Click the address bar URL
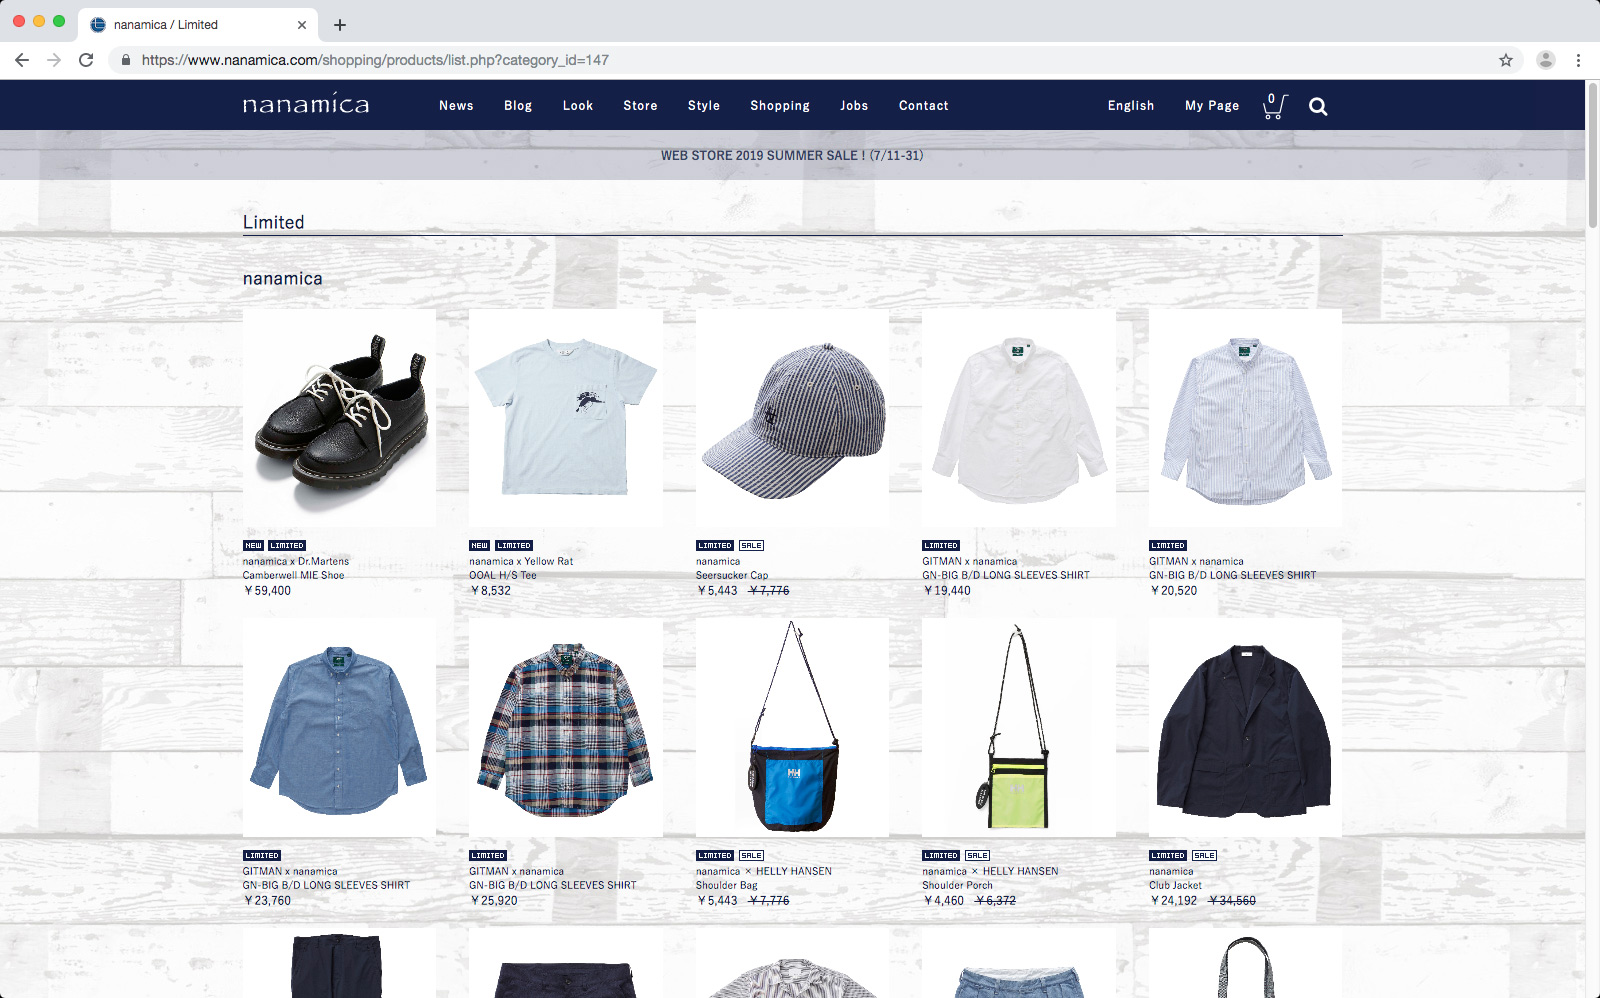Image resolution: width=1600 pixels, height=998 pixels. coord(375,60)
